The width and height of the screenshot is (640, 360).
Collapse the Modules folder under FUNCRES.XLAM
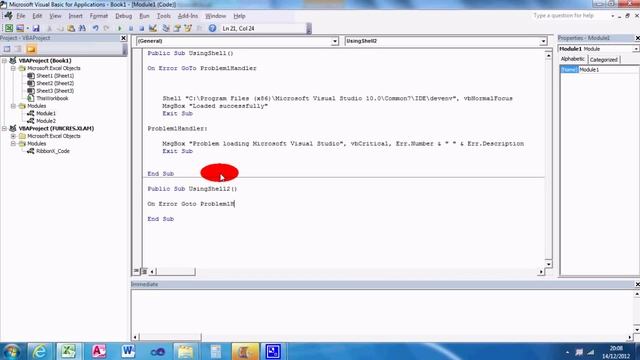[13, 144]
